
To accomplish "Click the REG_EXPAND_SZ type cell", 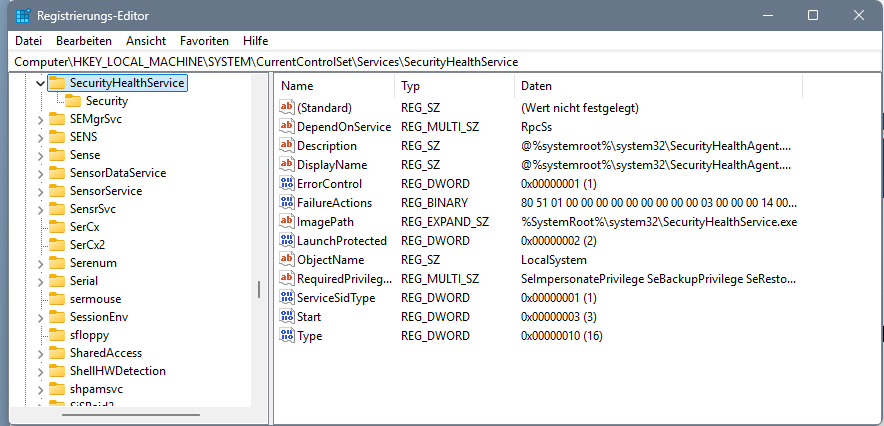I will click(445, 221).
